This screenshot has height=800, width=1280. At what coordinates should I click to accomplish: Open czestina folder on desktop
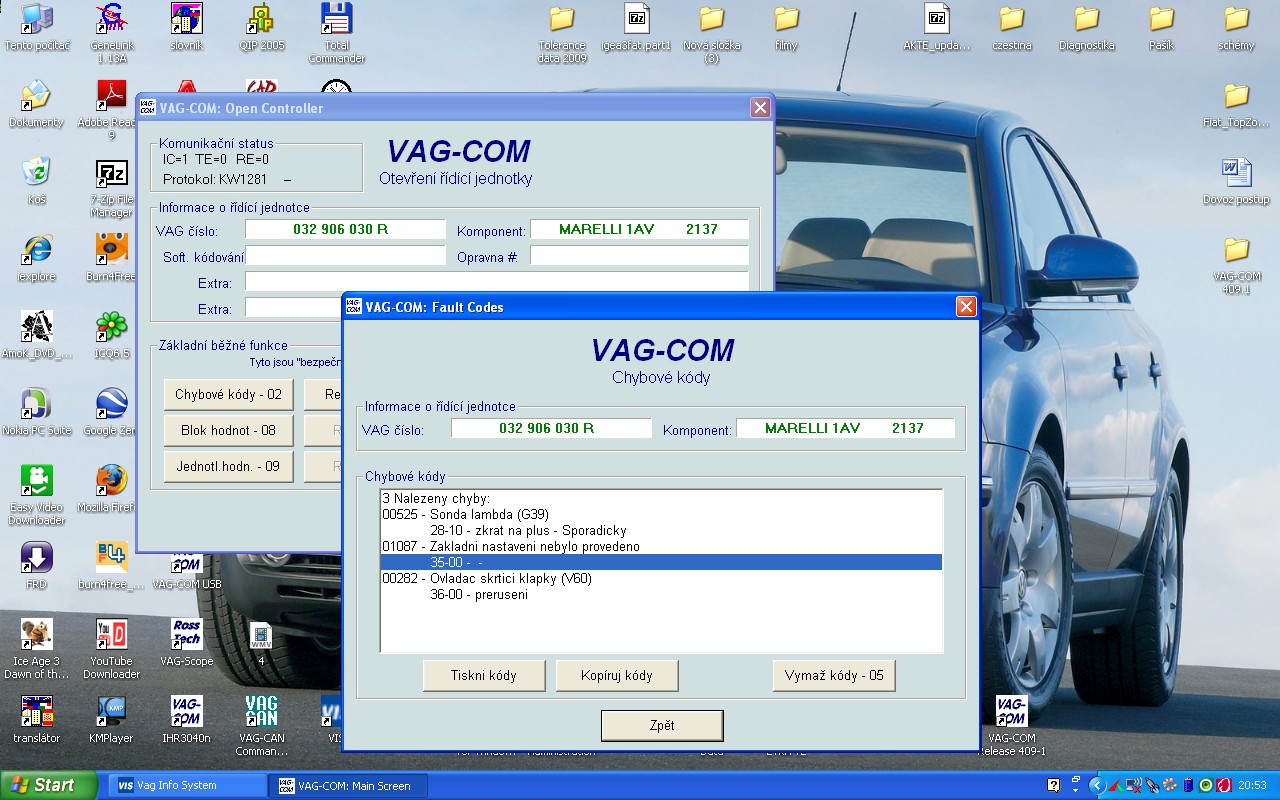[x=1012, y=26]
